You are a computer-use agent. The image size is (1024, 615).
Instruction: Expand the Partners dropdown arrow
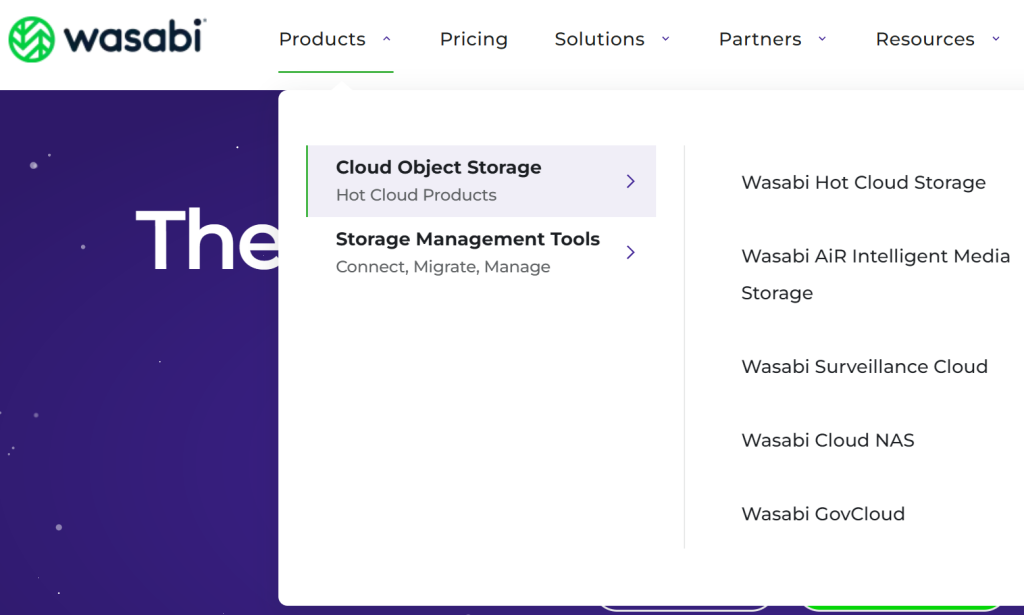click(822, 39)
